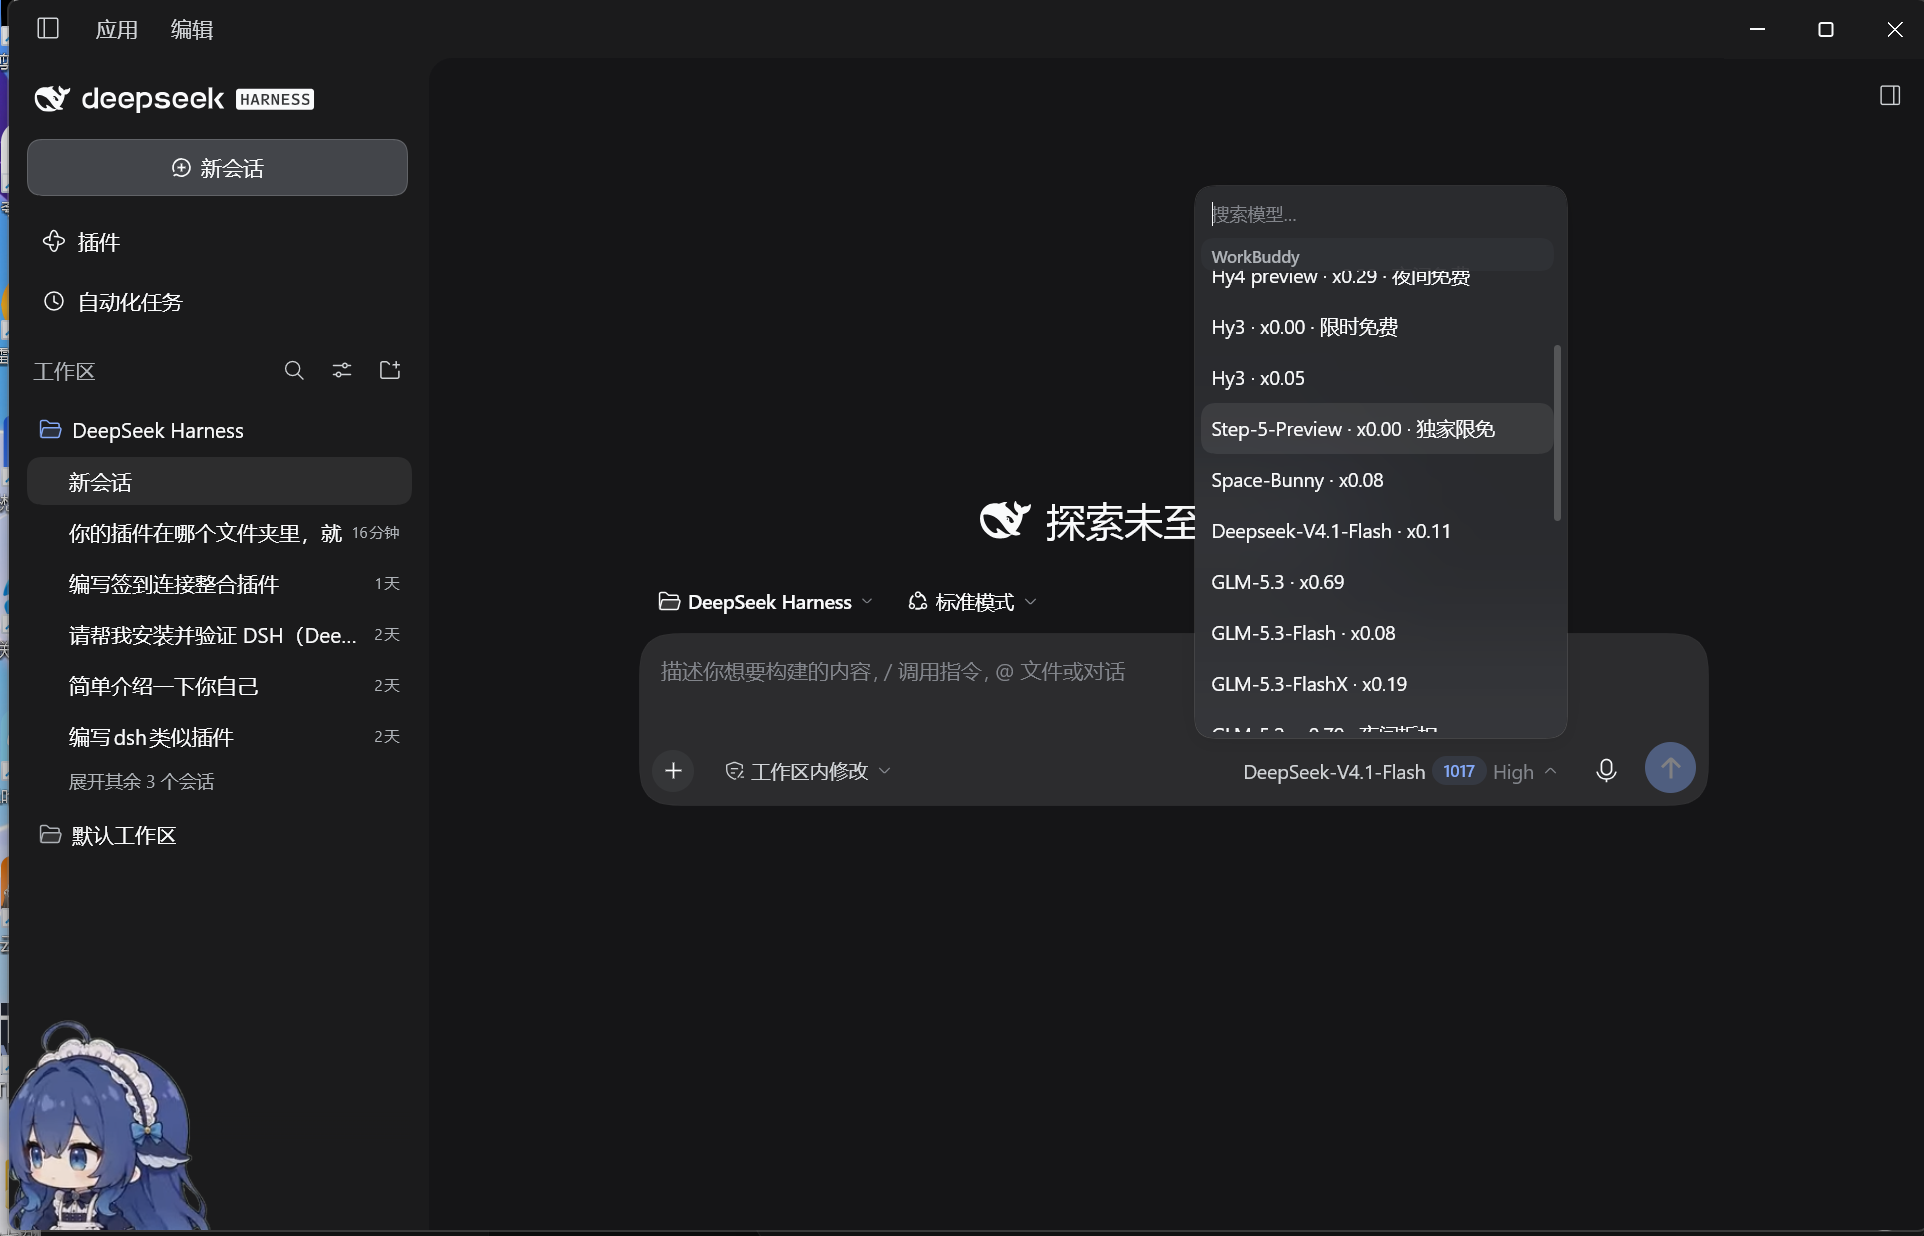Open conversation 编写签到连接整合插件
The height and width of the screenshot is (1236, 1924).
pyautogui.click(x=219, y=584)
